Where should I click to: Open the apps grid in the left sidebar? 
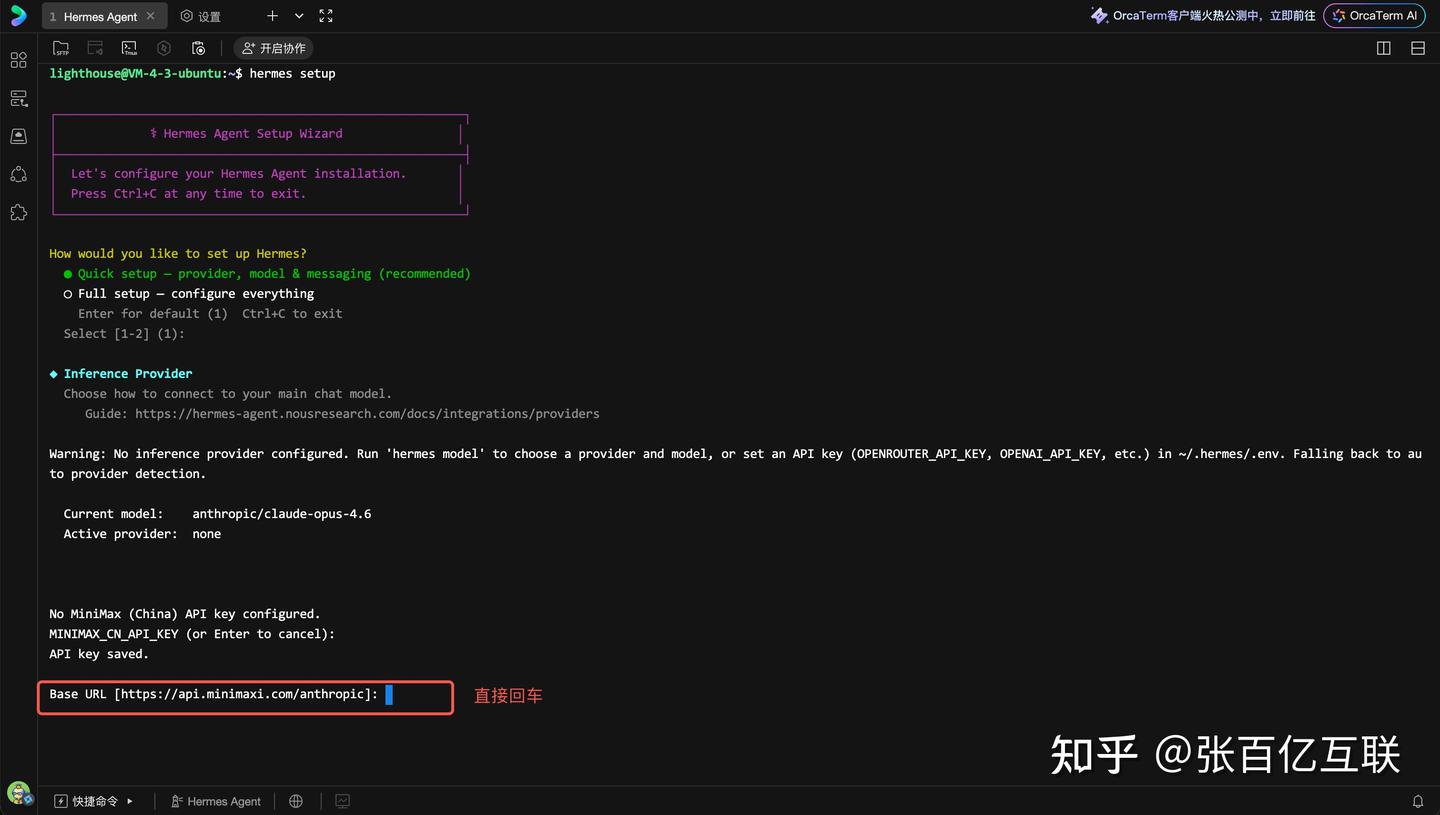click(18, 60)
